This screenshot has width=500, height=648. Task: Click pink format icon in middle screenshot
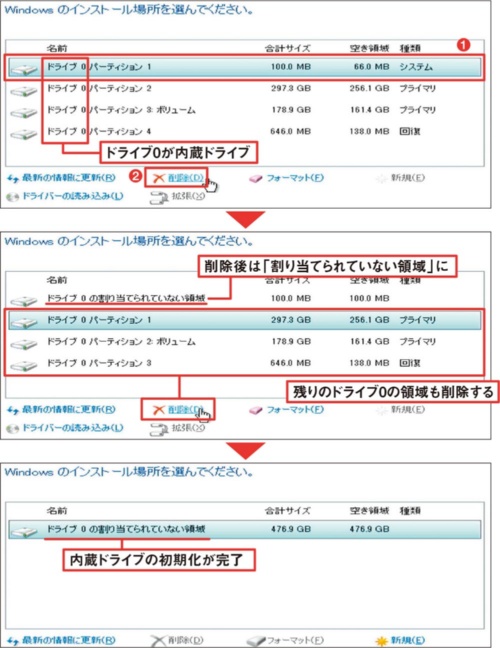coord(255,410)
